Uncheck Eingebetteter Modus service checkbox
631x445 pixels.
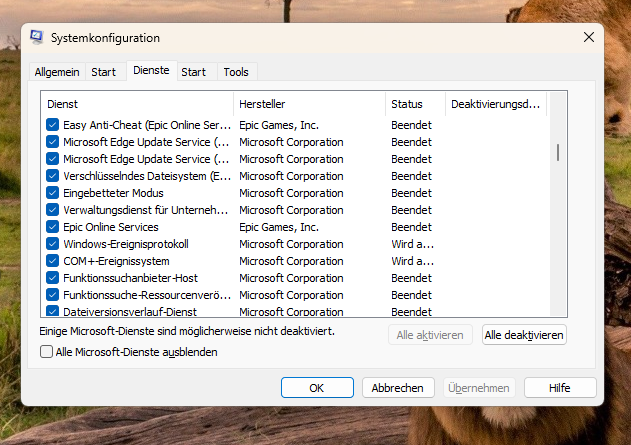(52, 193)
